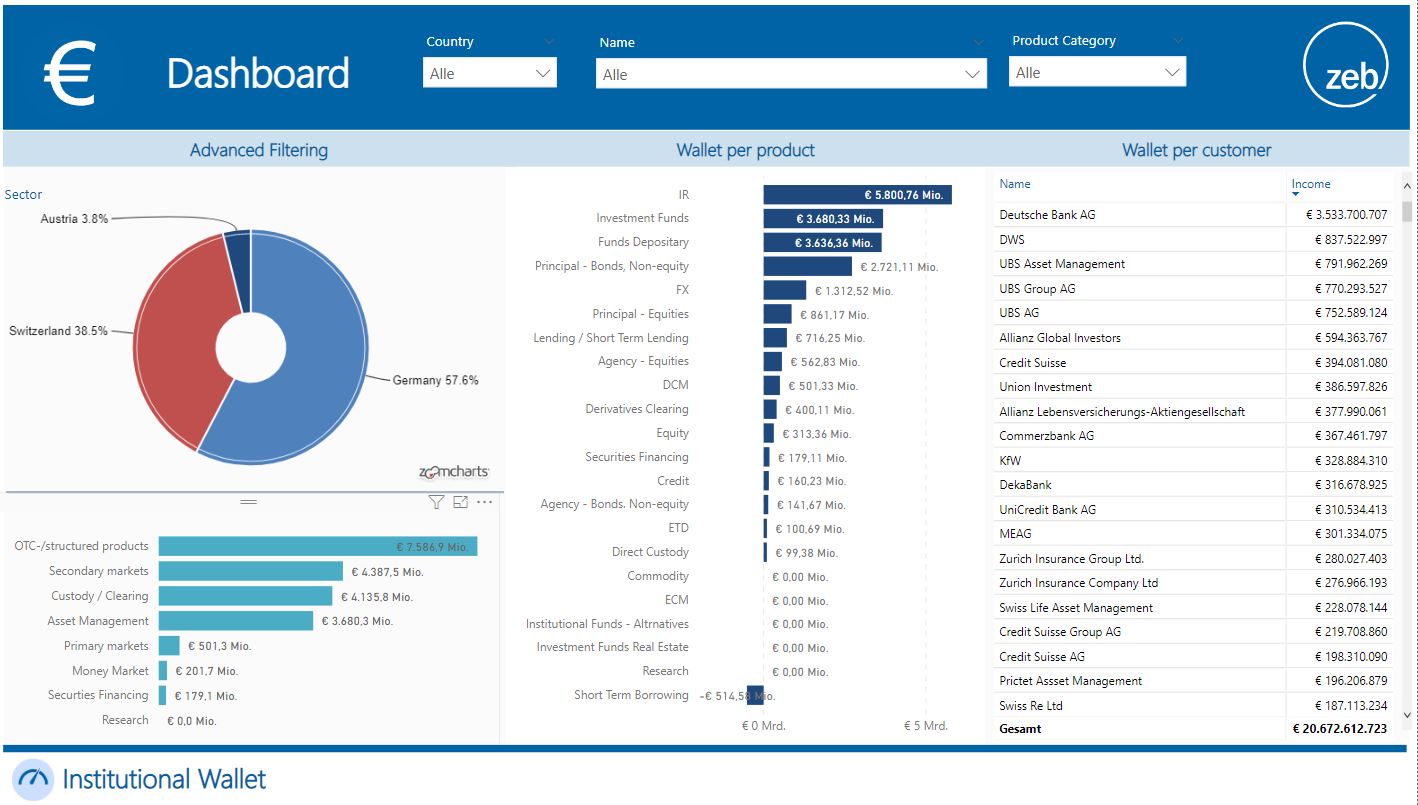Click the Euro symbol icon

point(70,74)
